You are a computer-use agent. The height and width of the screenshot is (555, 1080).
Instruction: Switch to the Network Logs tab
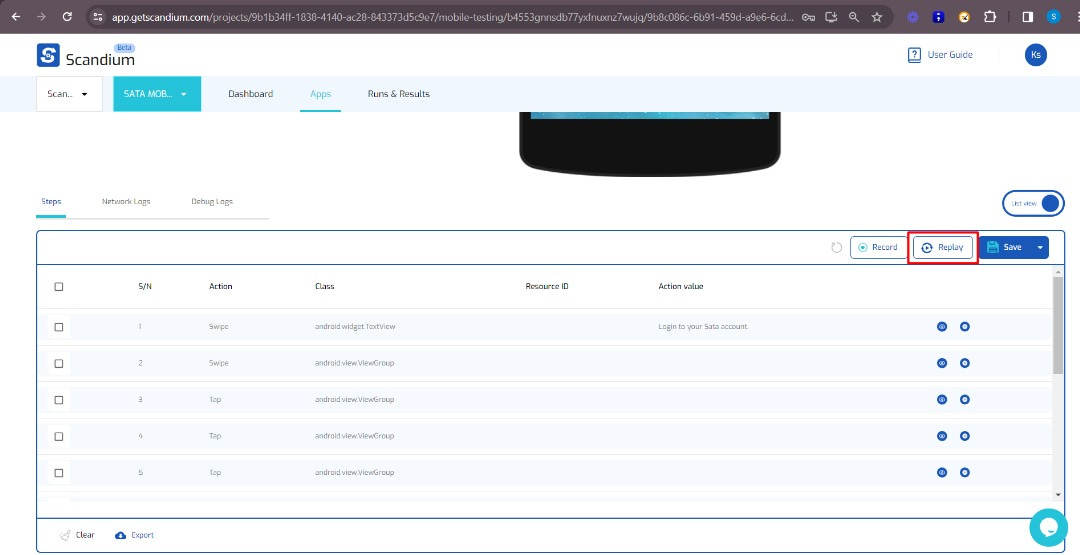[126, 202]
